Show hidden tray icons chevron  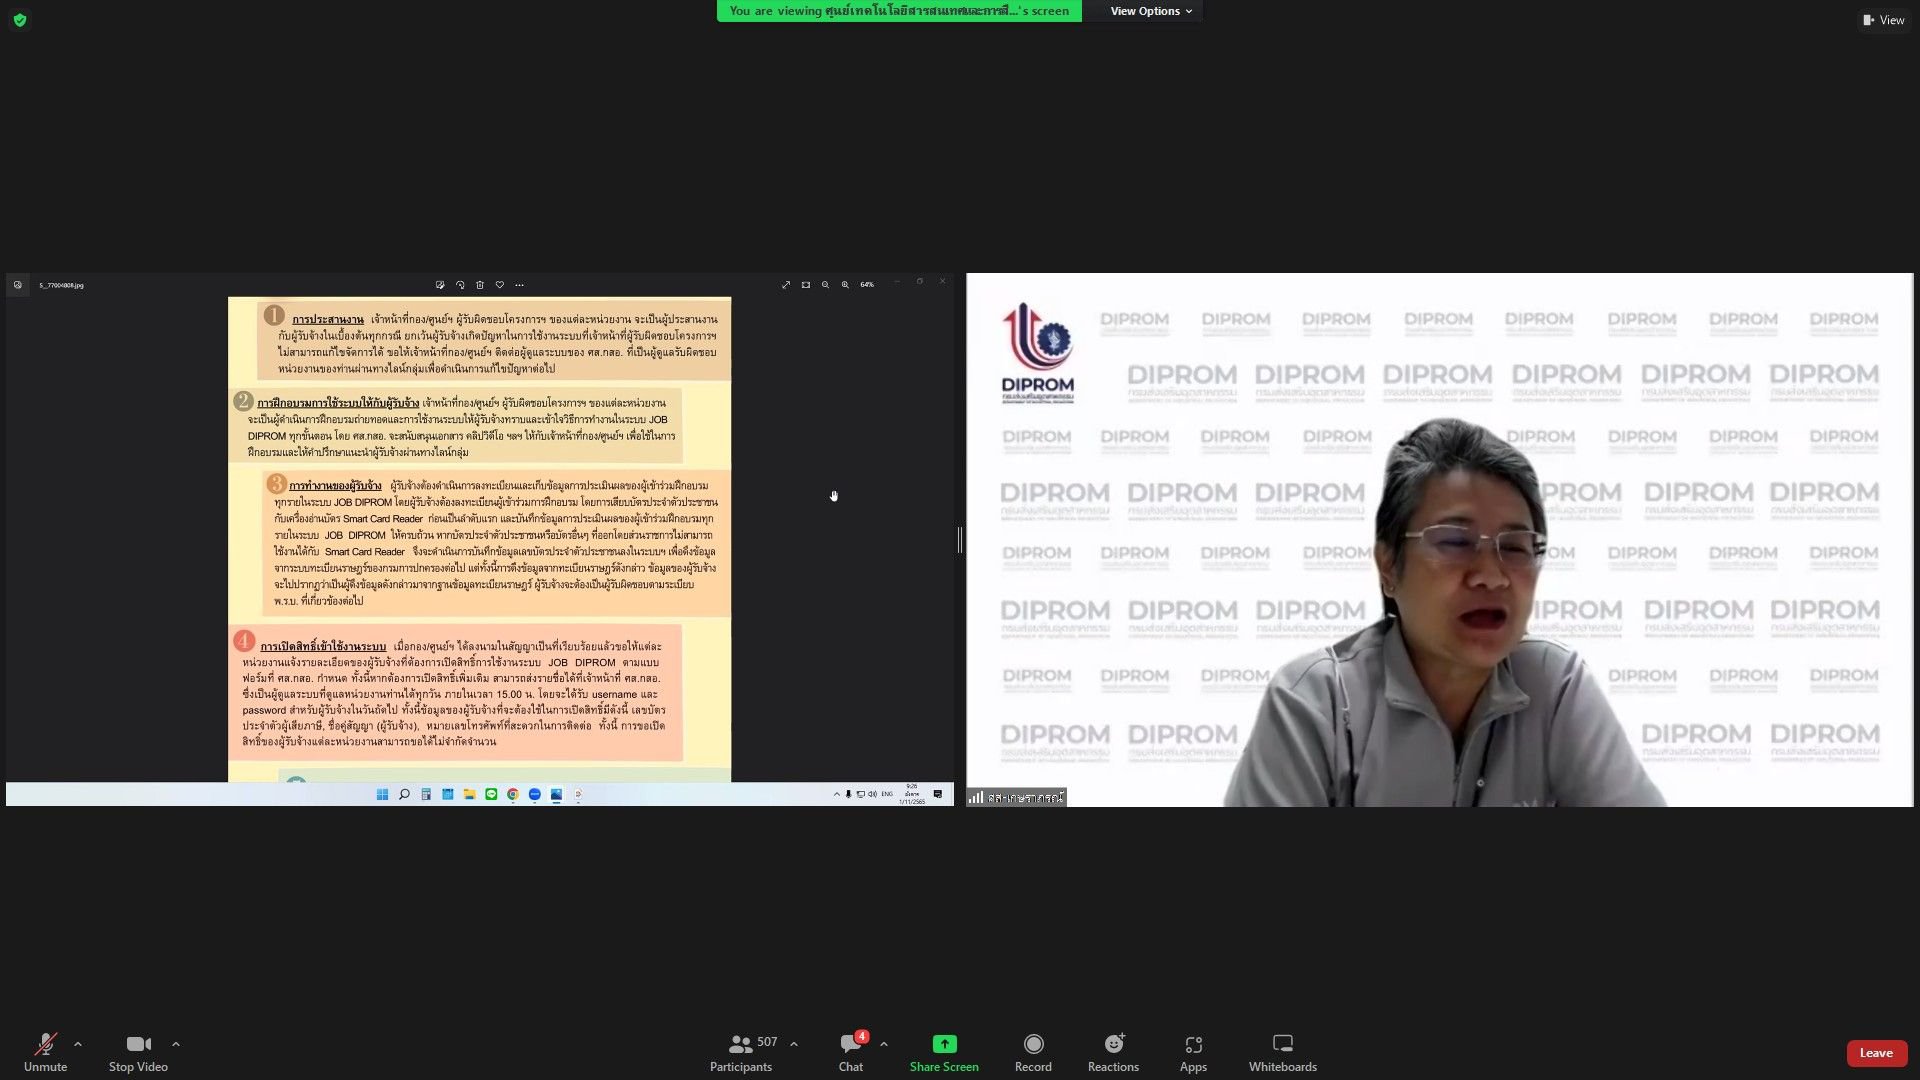tap(837, 794)
